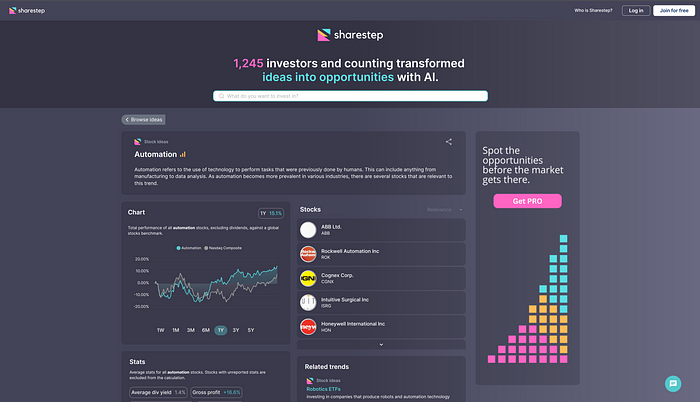
Task: Select the 1W chart time range
Action: pos(161,330)
